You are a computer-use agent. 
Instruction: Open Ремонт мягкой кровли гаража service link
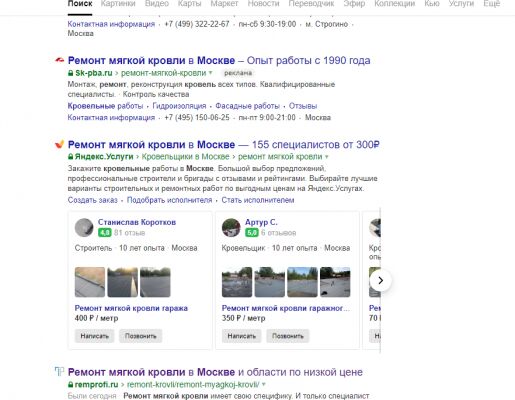(131, 308)
